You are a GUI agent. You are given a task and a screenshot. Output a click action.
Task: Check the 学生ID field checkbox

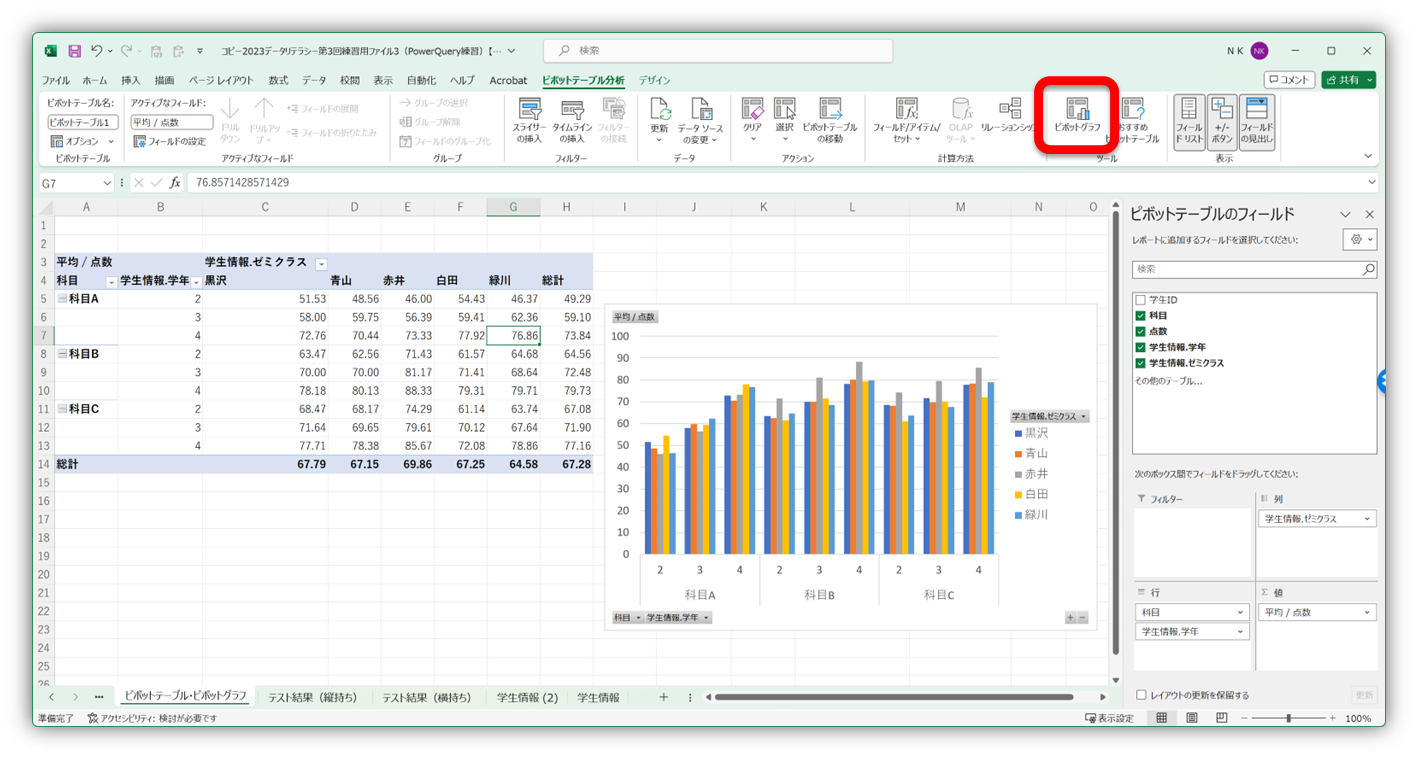(x=1140, y=300)
